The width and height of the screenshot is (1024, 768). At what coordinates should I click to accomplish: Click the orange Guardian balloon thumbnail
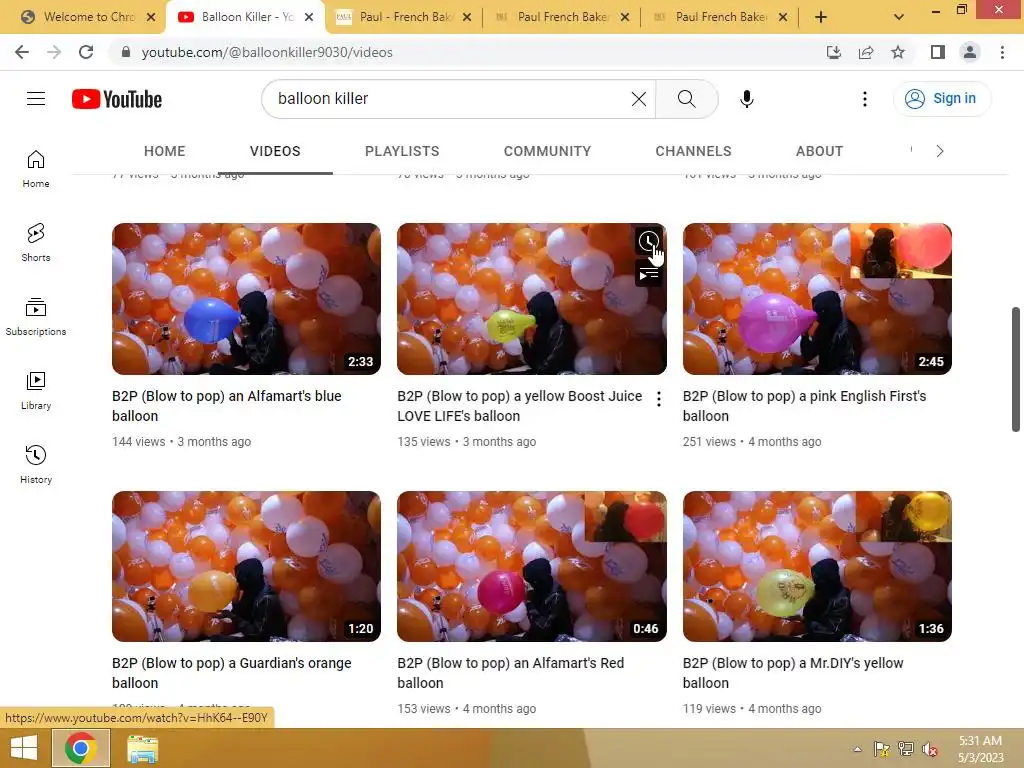click(246, 566)
